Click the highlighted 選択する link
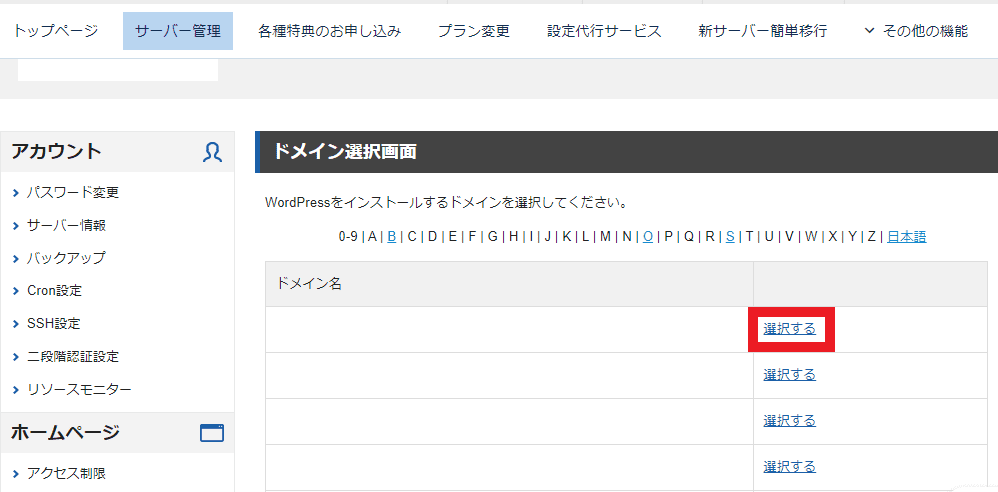The image size is (998, 492). (x=789, y=329)
